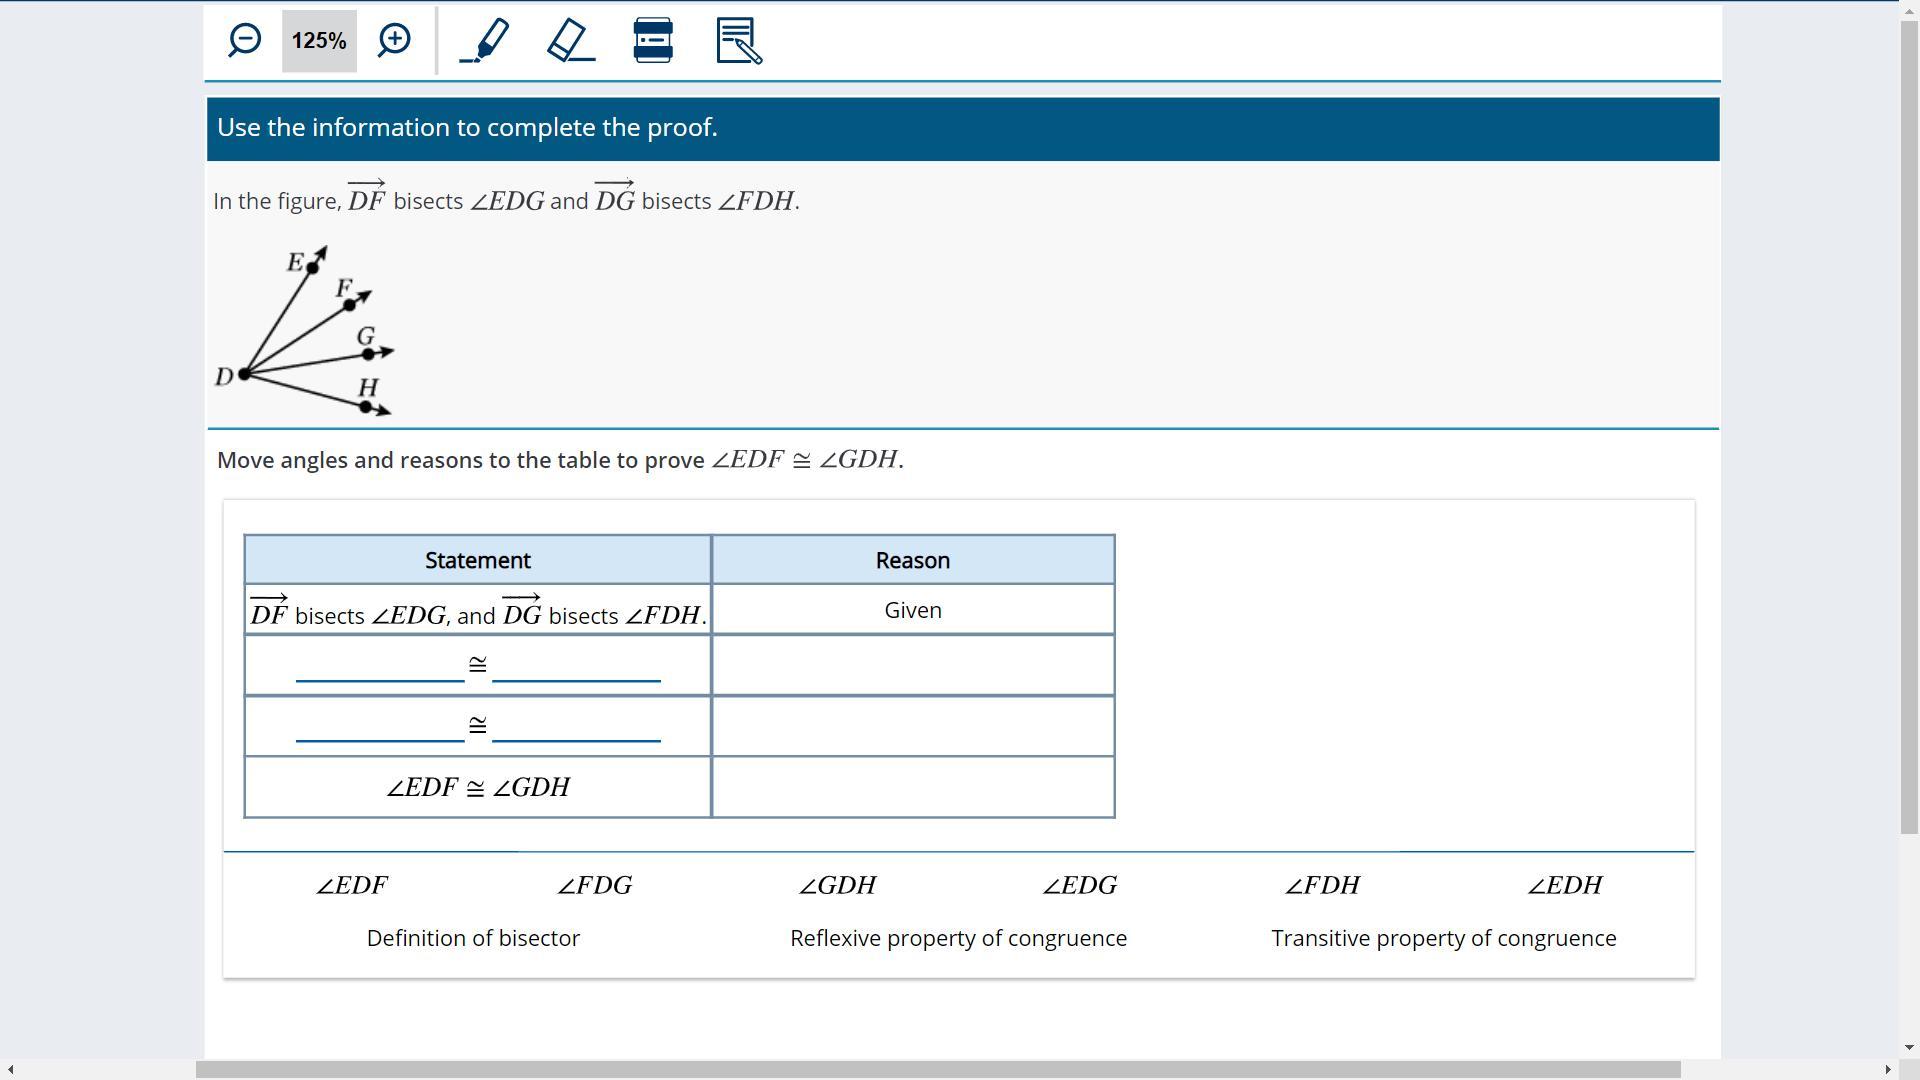This screenshot has width=1920, height=1080.
Task: Open the notepad tool icon
Action: tap(739, 41)
